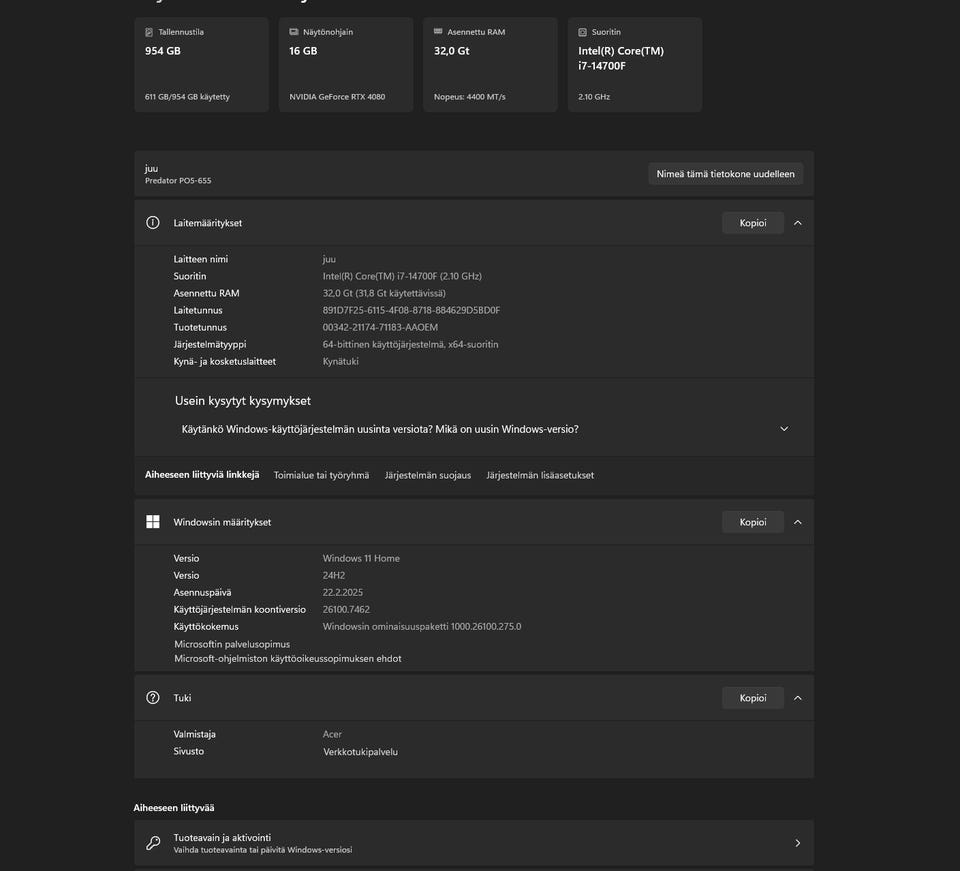Click the display adapter icon on Näytönohjain card
960x871 pixels.
[294, 32]
